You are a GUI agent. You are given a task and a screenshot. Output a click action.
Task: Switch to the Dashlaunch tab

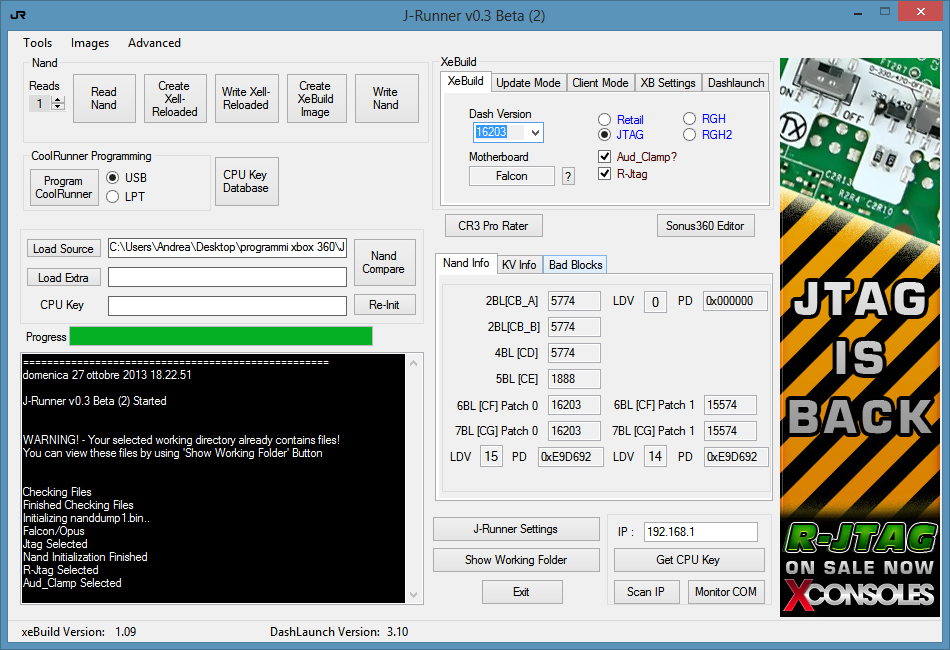(x=736, y=82)
